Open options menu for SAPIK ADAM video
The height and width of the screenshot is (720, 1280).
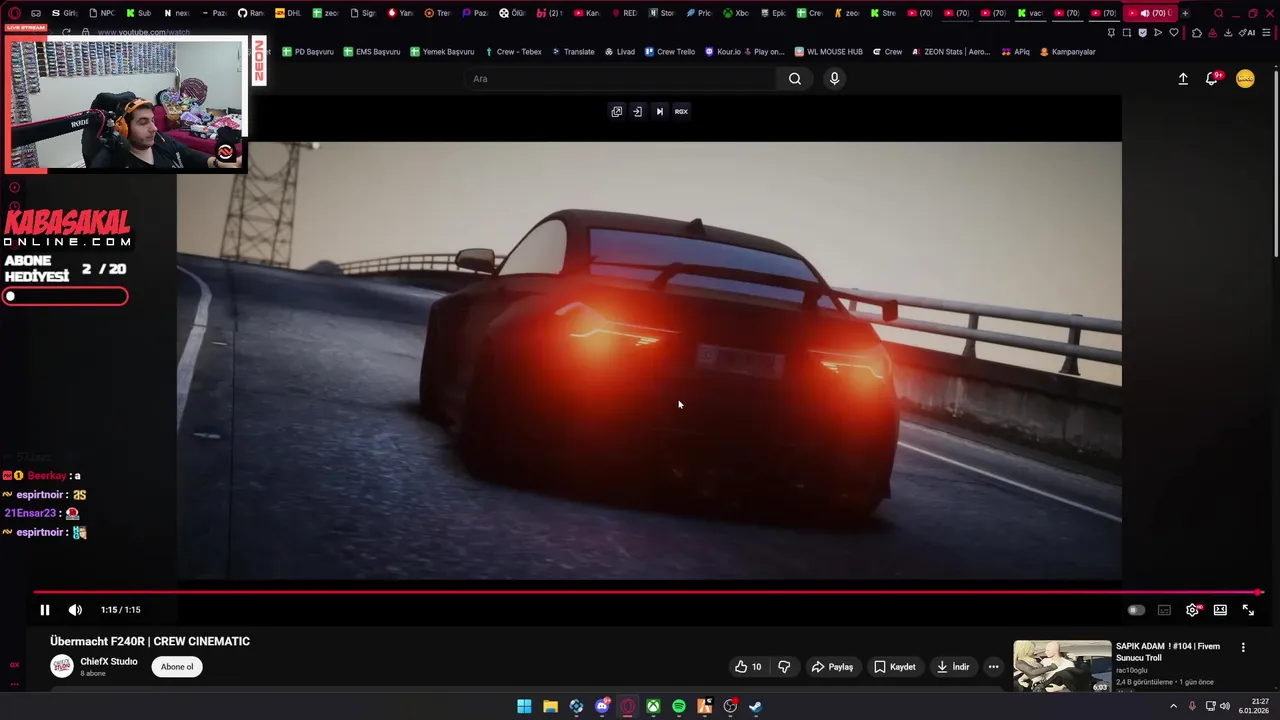pyautogui.click(x=1243, y=647)
